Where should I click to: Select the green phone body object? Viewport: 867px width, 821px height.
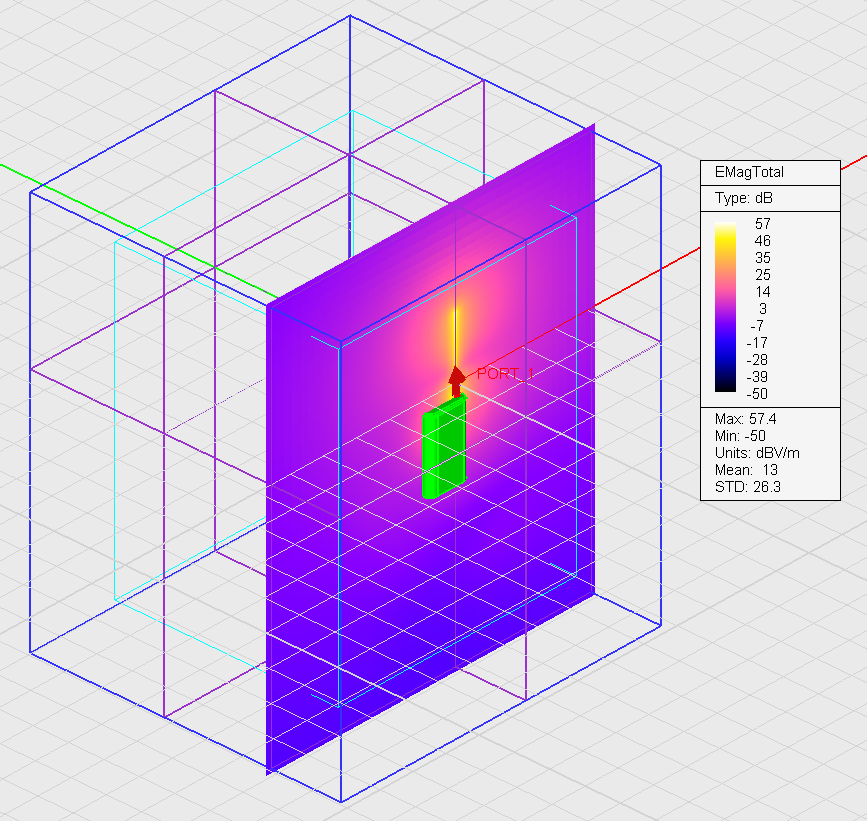[444, 448]
